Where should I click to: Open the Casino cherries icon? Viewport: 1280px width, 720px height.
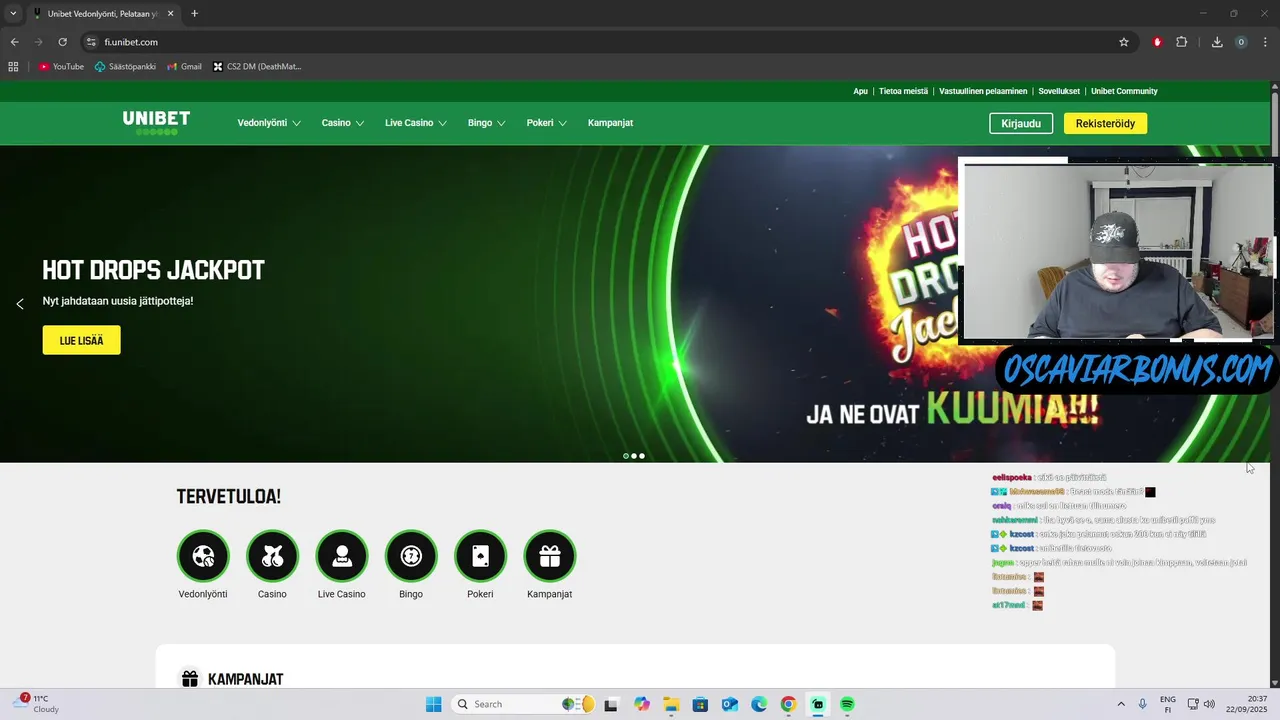click(x=272, y=556)
